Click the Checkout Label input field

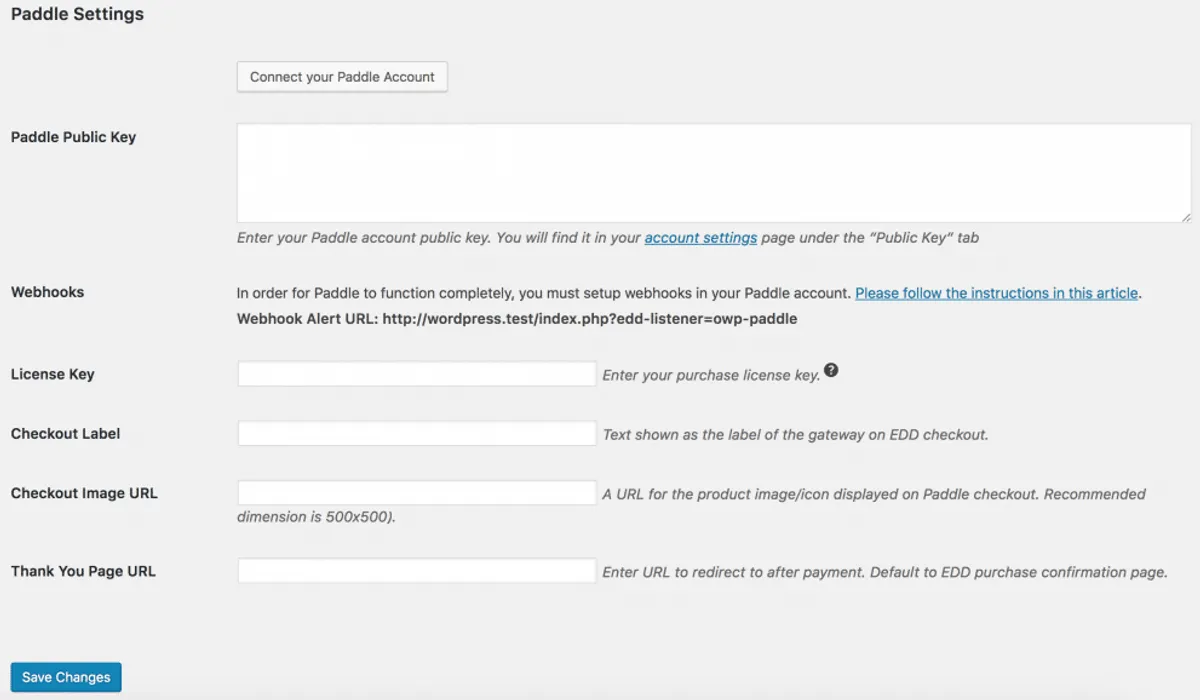coord(417,434)
